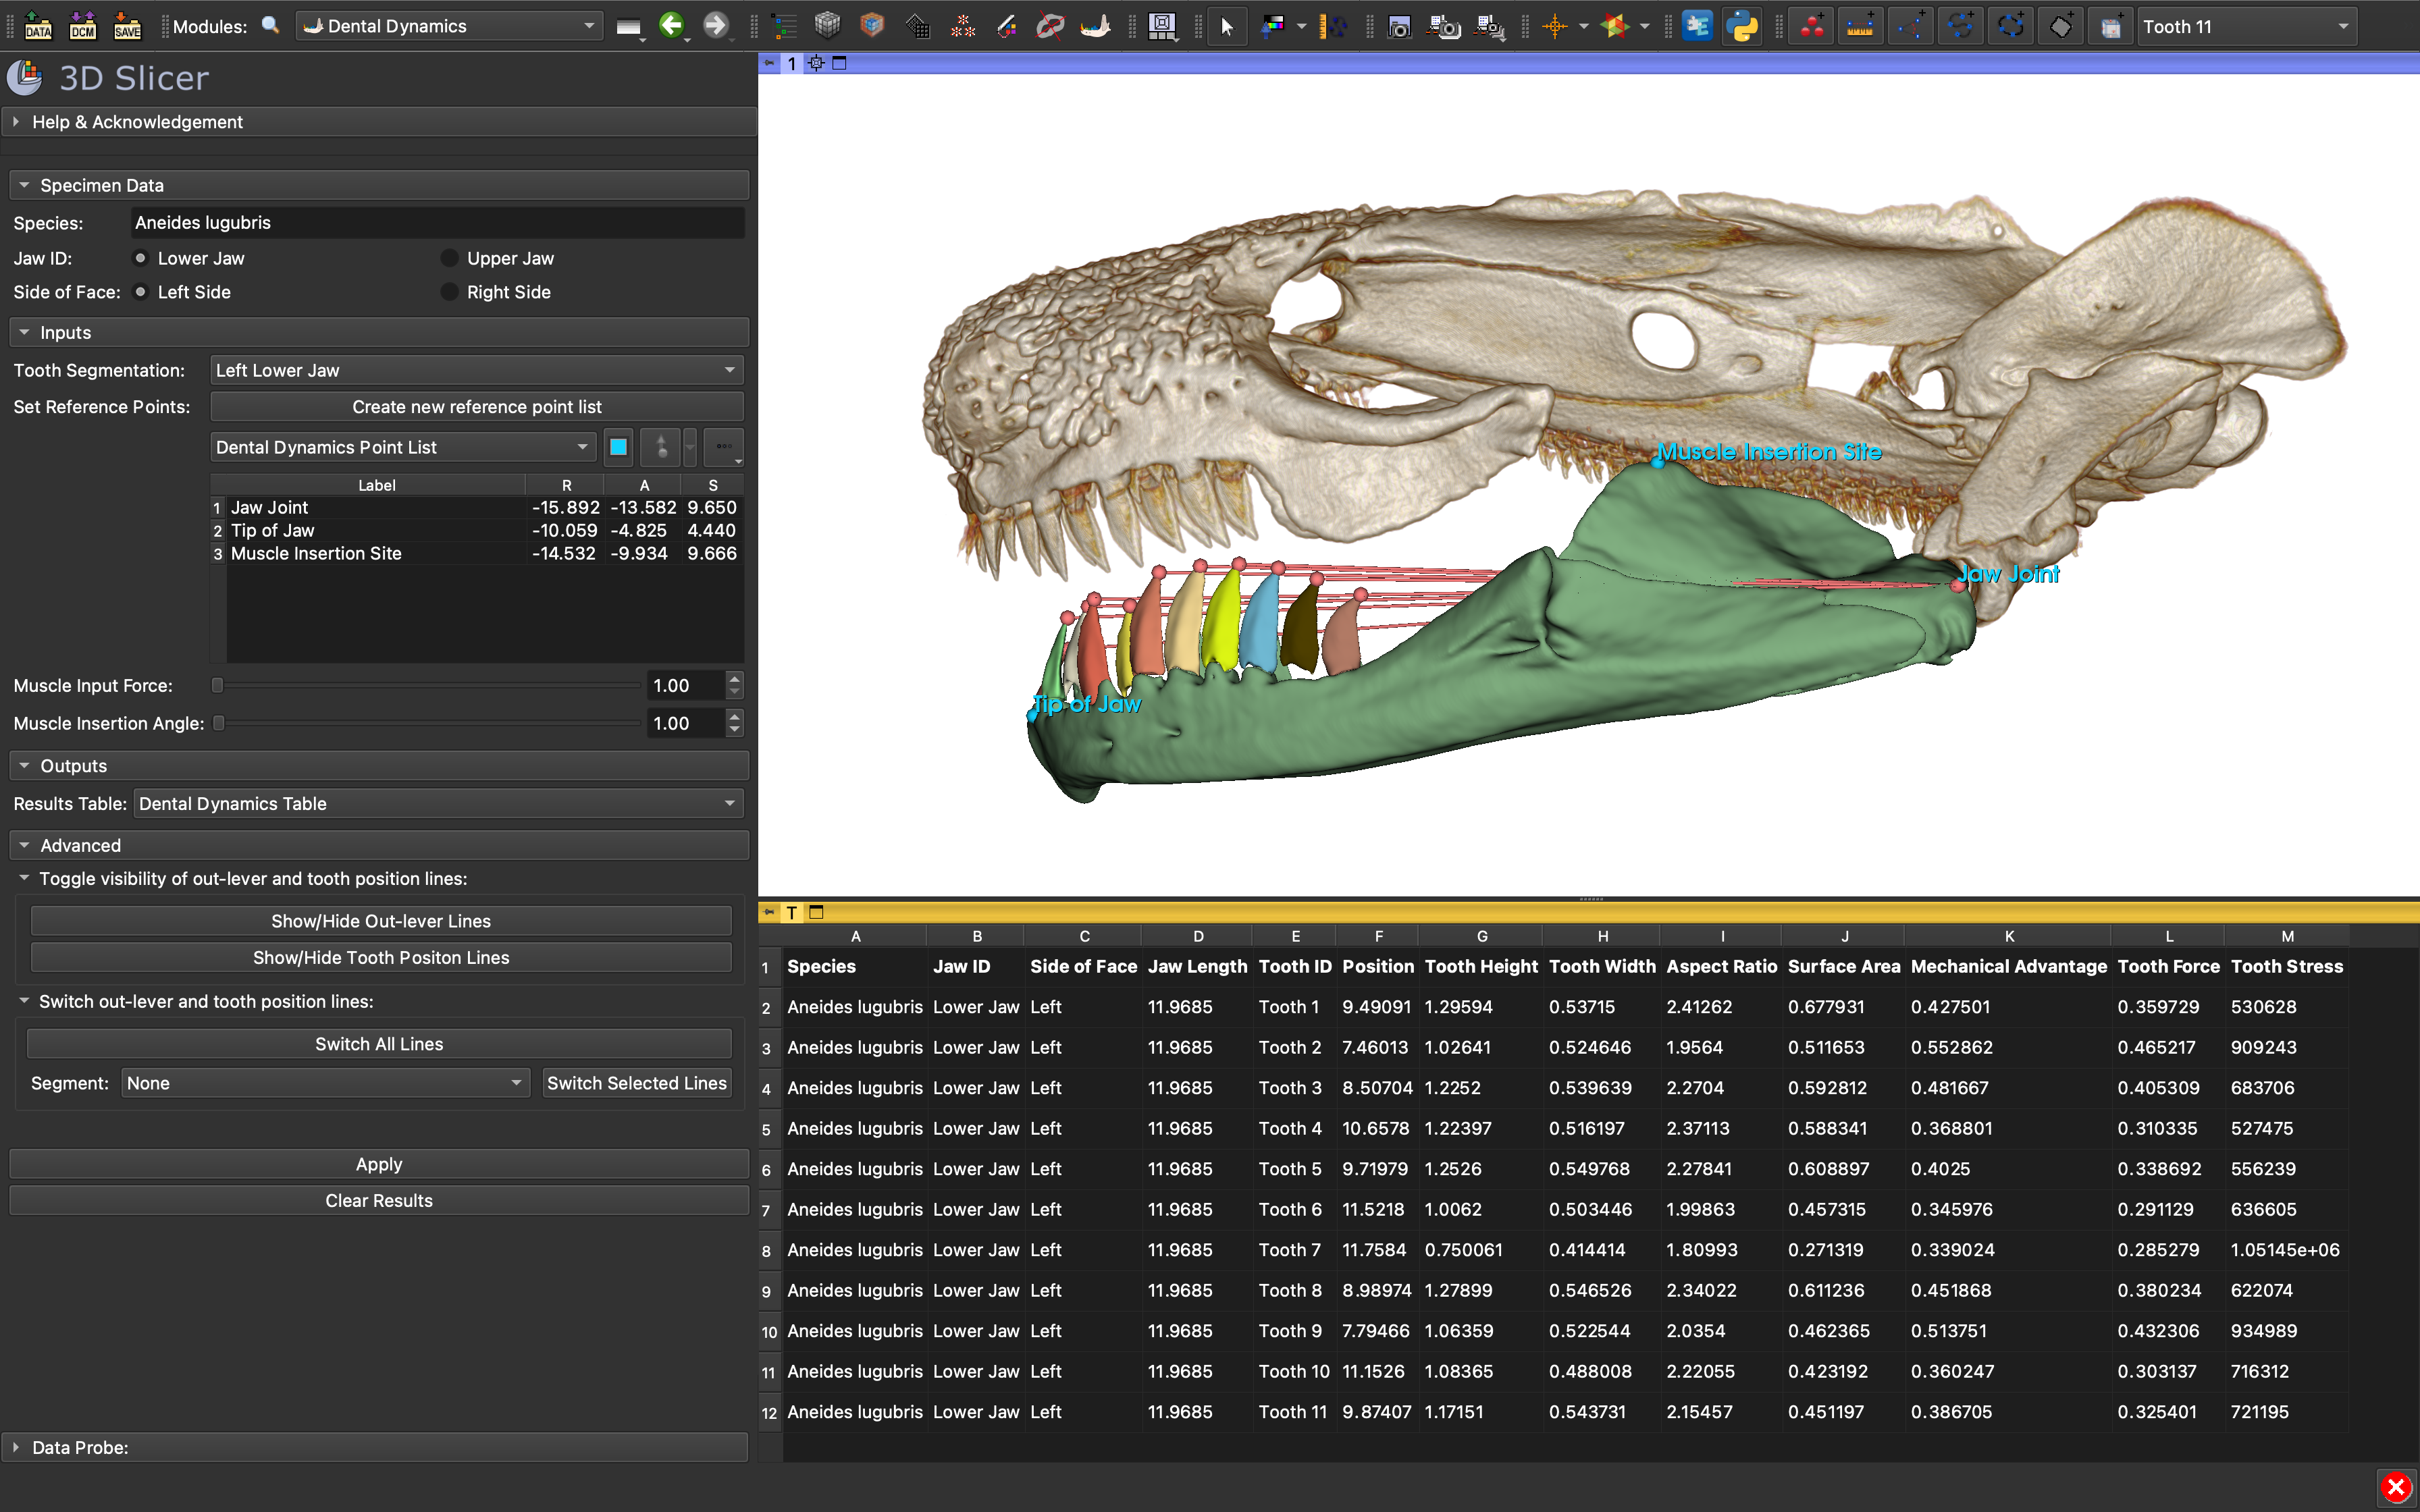Click the screenshot capture camera icon
Screen dimensions: 2420x1512
pyautogui.click(x=1399, y=27)
